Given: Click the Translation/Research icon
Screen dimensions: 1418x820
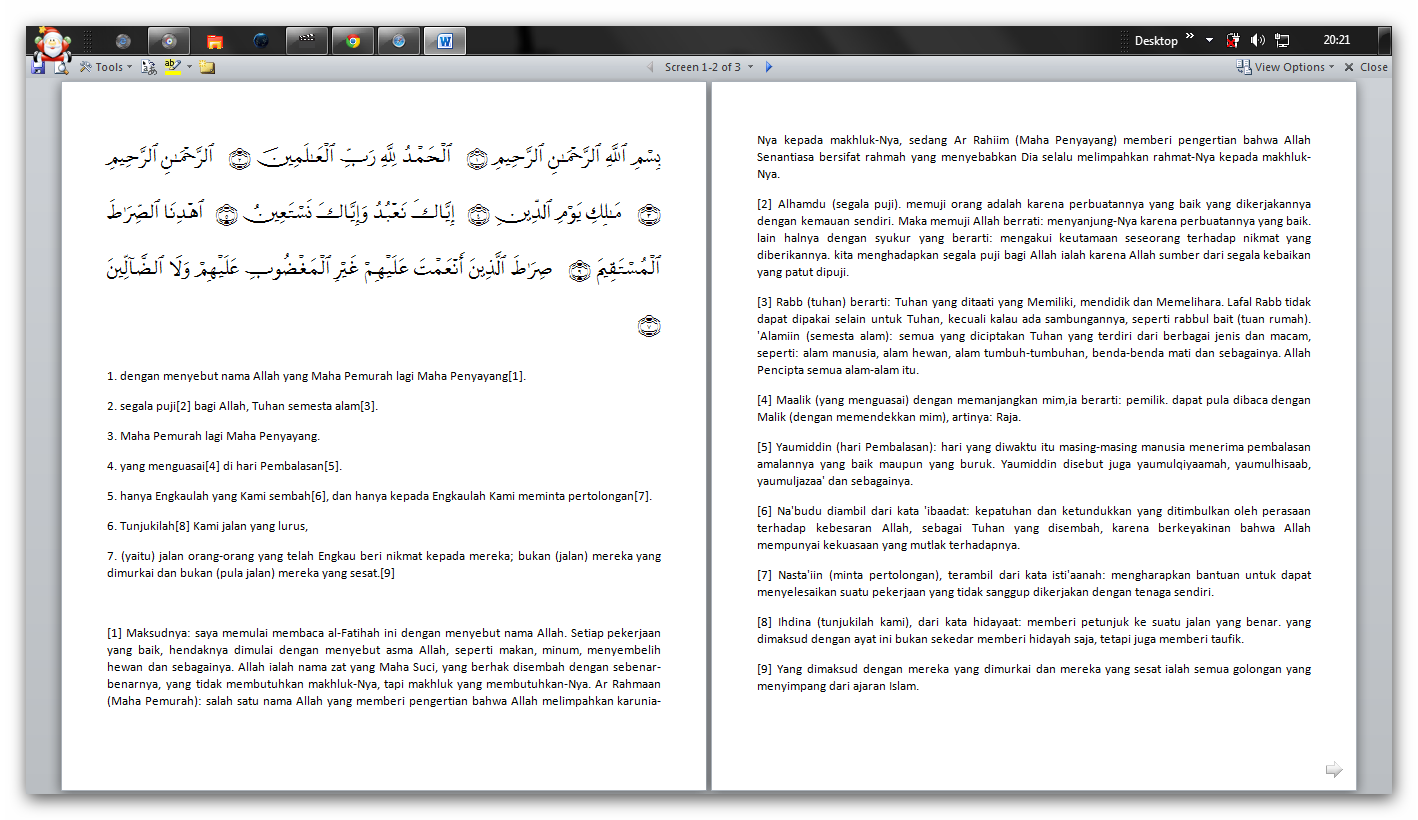Looking at the screenshot, I should [149, 67].
